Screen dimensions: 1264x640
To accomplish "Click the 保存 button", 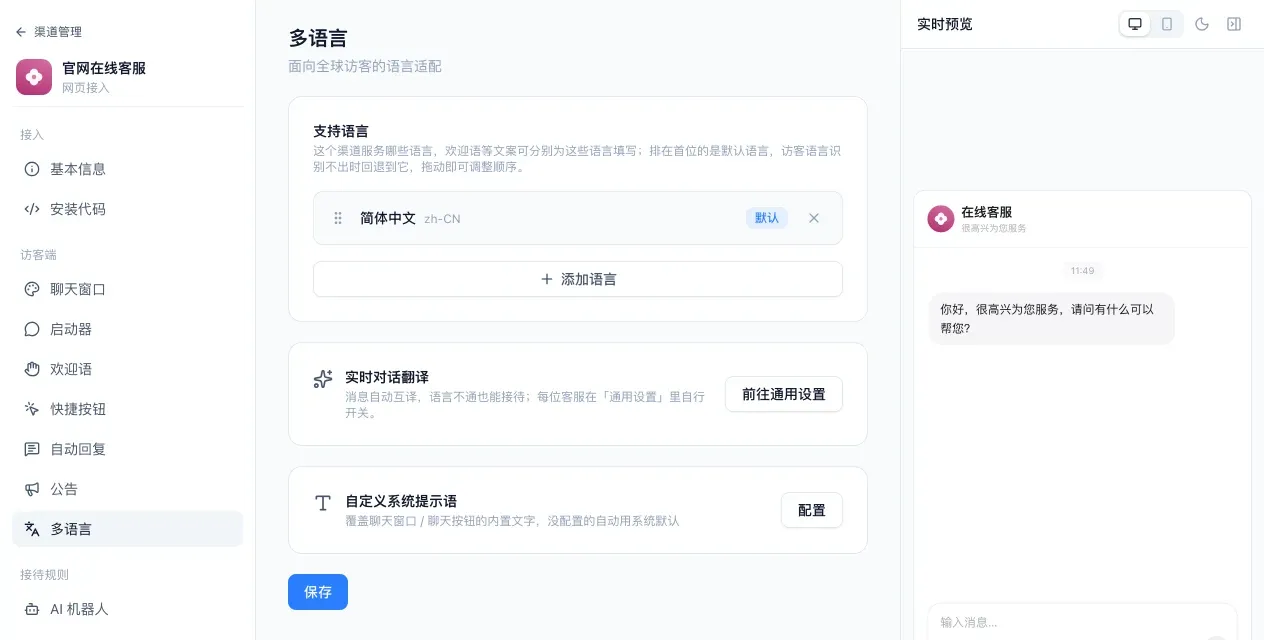I will pyautogui.click(x=318, y=592).
